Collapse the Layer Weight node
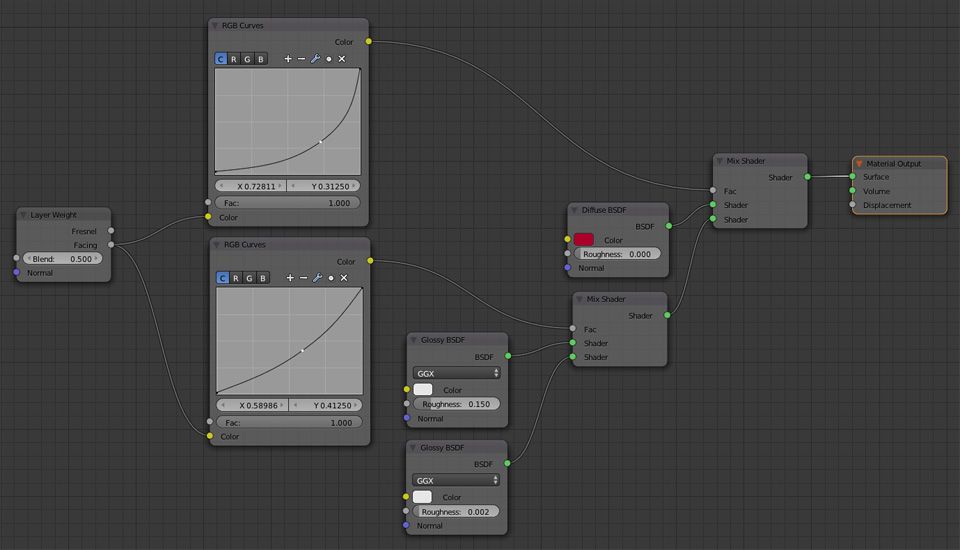960x550 pixels. [23, 215]
